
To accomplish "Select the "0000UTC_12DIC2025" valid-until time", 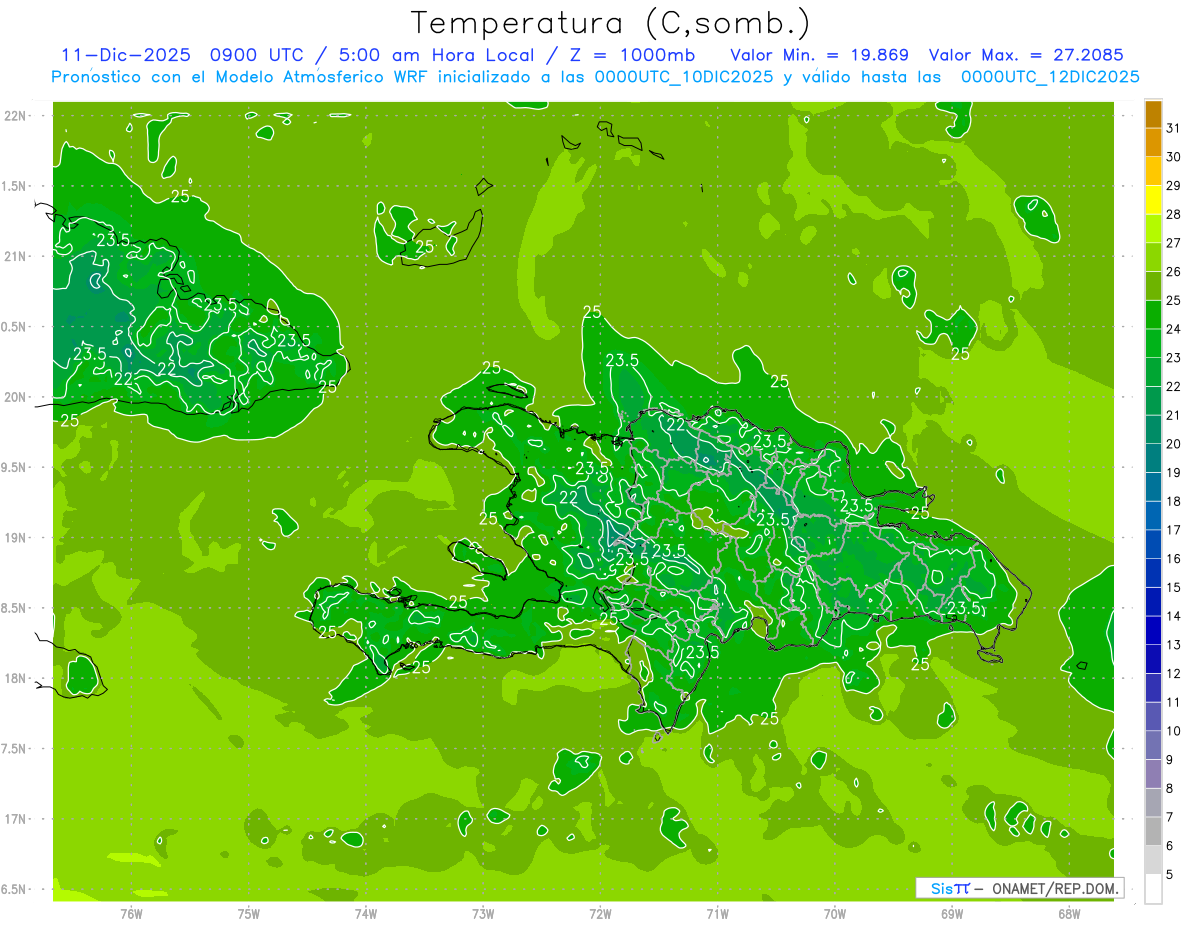I will point(1050,77).
